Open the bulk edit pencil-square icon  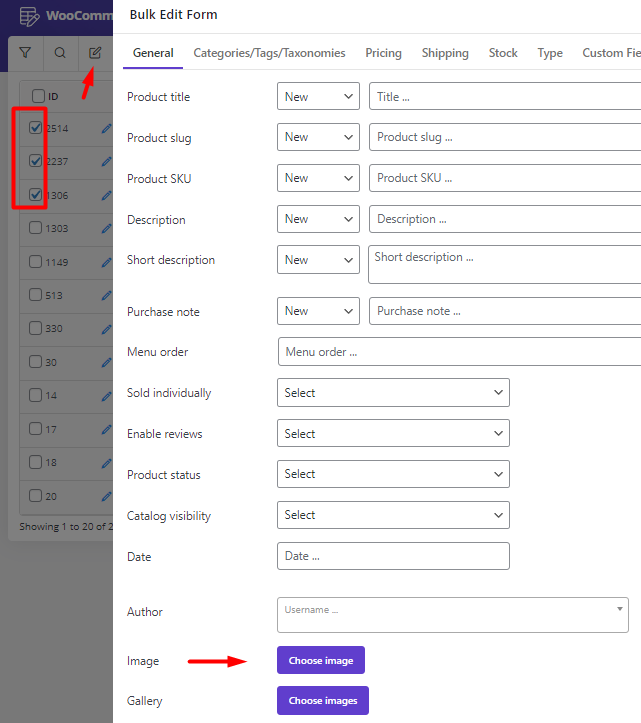95,53
